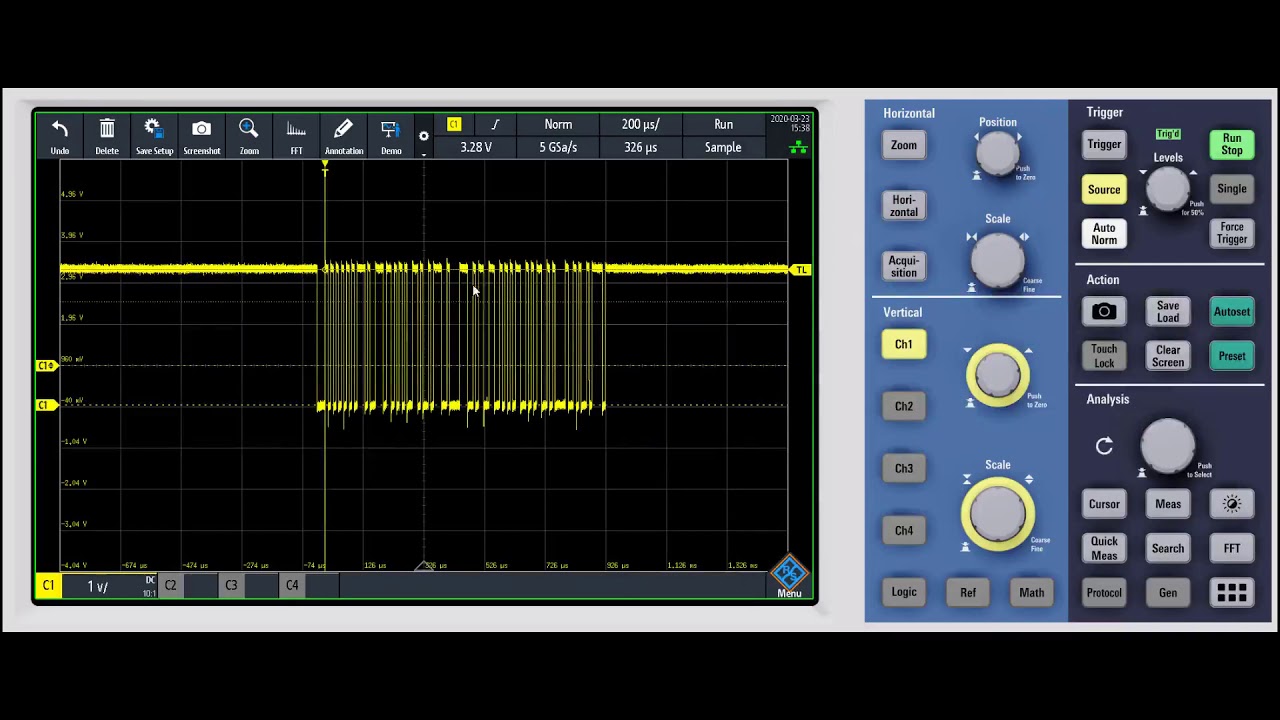Viewport: 1280px width, 720px height.
Task: Click the green network status icon
Action: (797, 147)
